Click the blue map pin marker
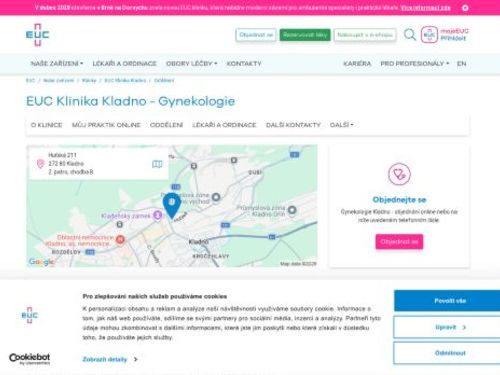The width and height of the screenshot is (500, 375). coord(172,206)
